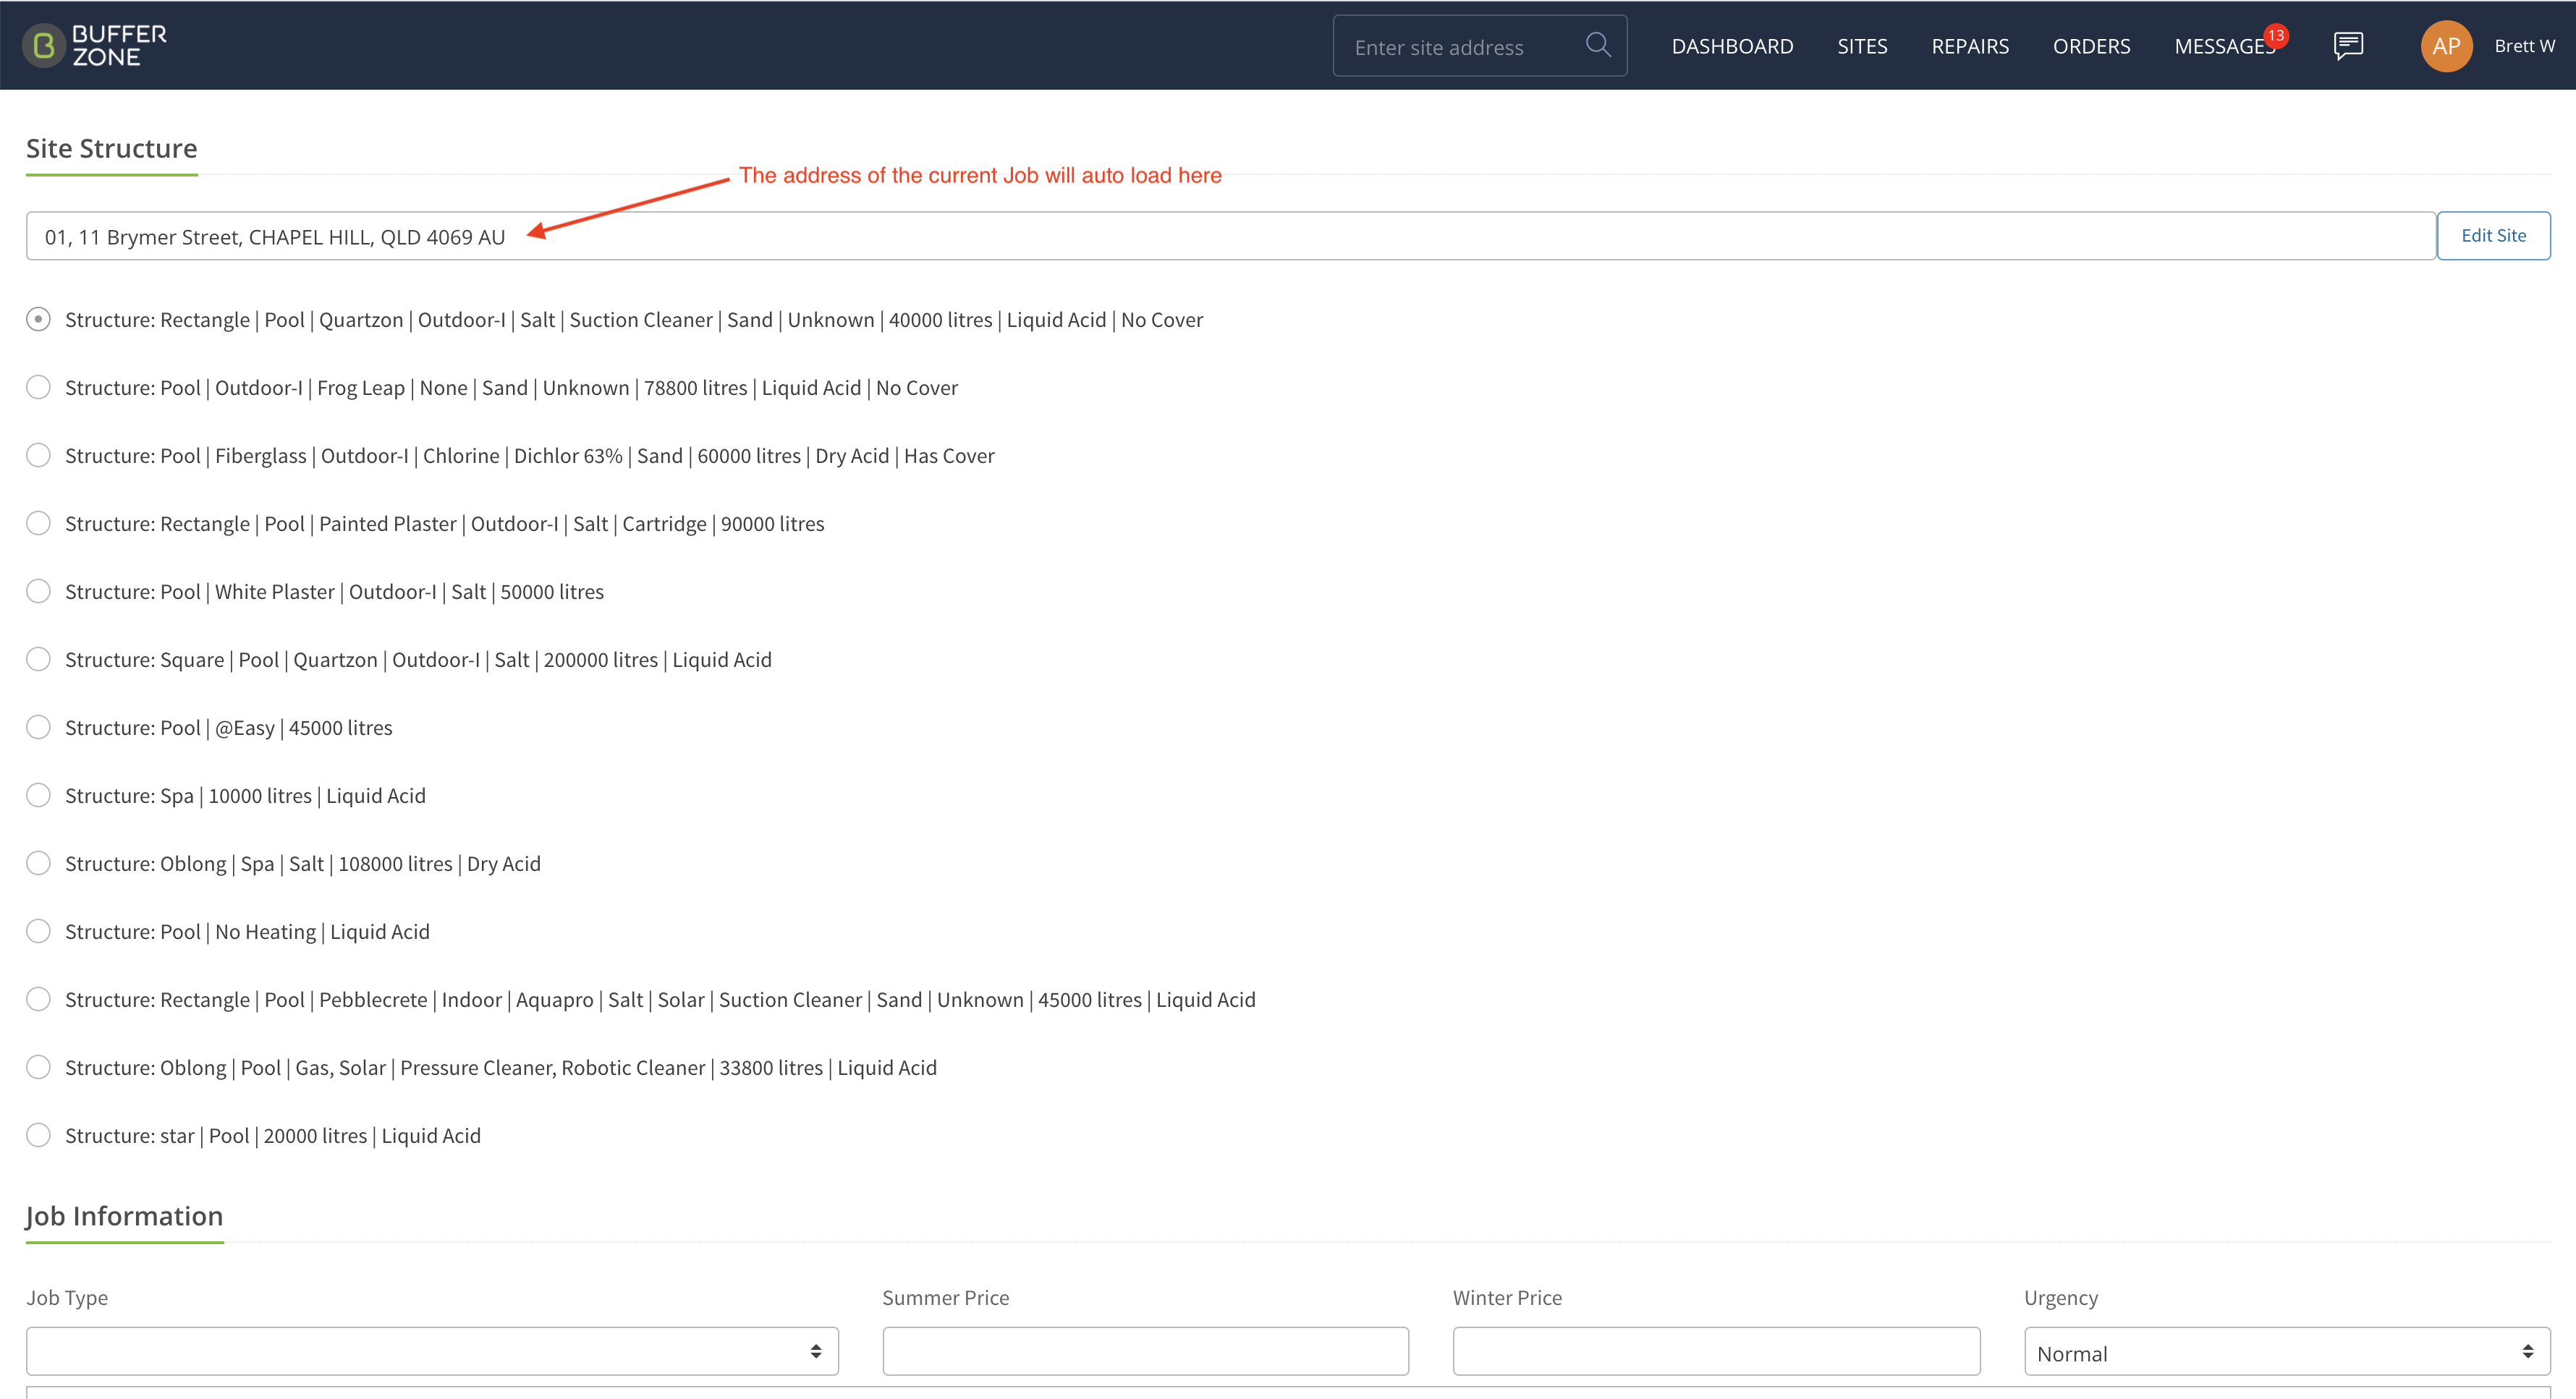Screen dimensions: 2576x1399
Task: Open the chat bubble icon
Action: click(2348, 45)
